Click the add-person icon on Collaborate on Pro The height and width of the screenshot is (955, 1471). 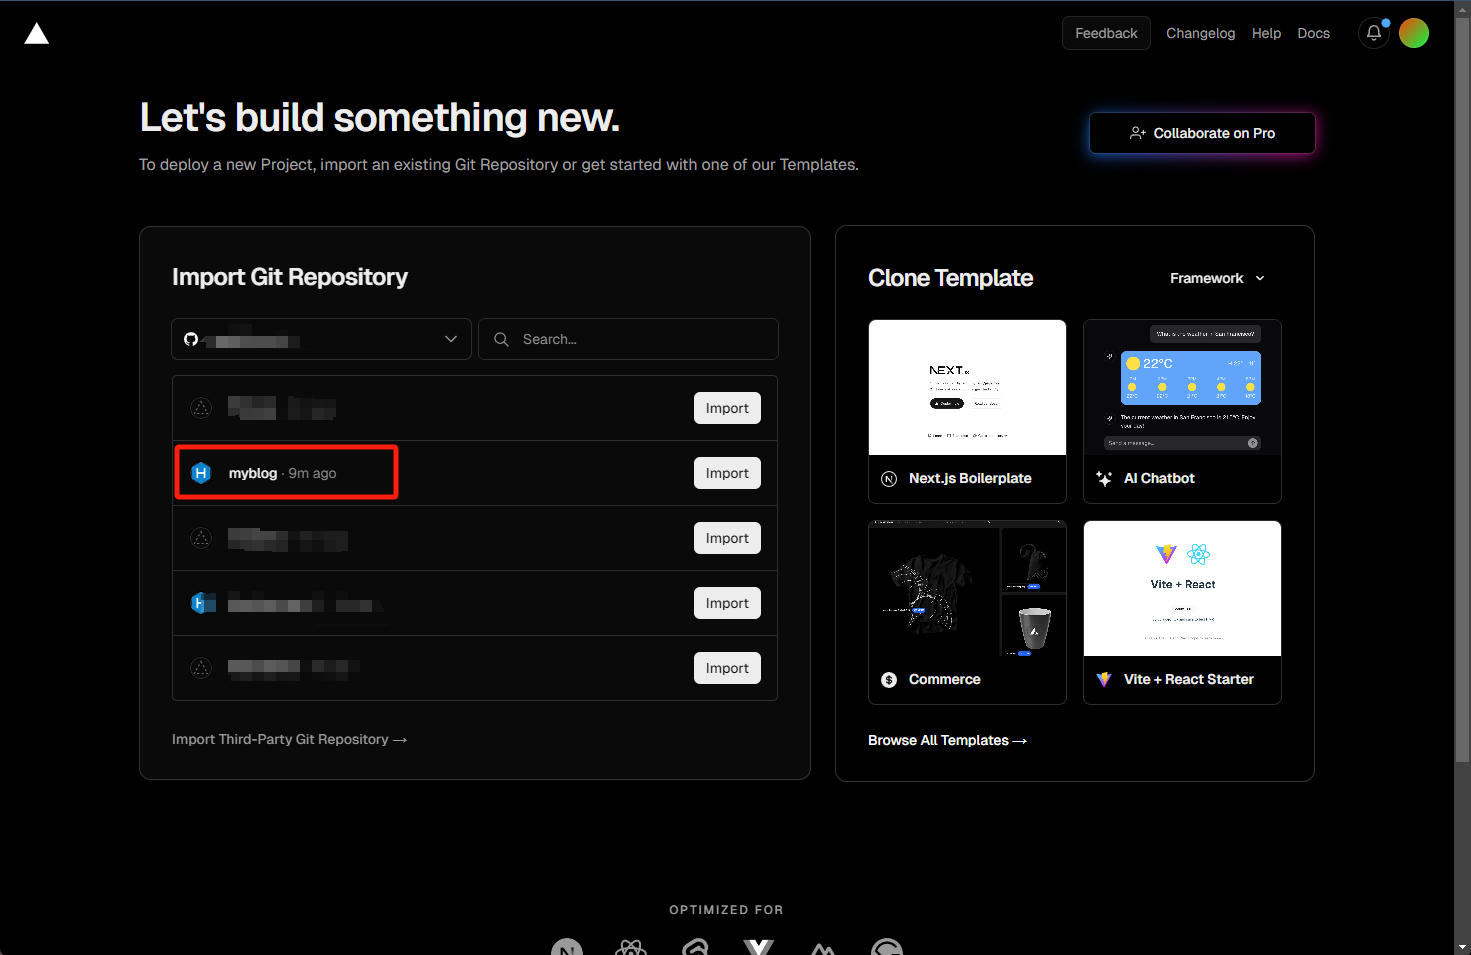click(1138, 133)
